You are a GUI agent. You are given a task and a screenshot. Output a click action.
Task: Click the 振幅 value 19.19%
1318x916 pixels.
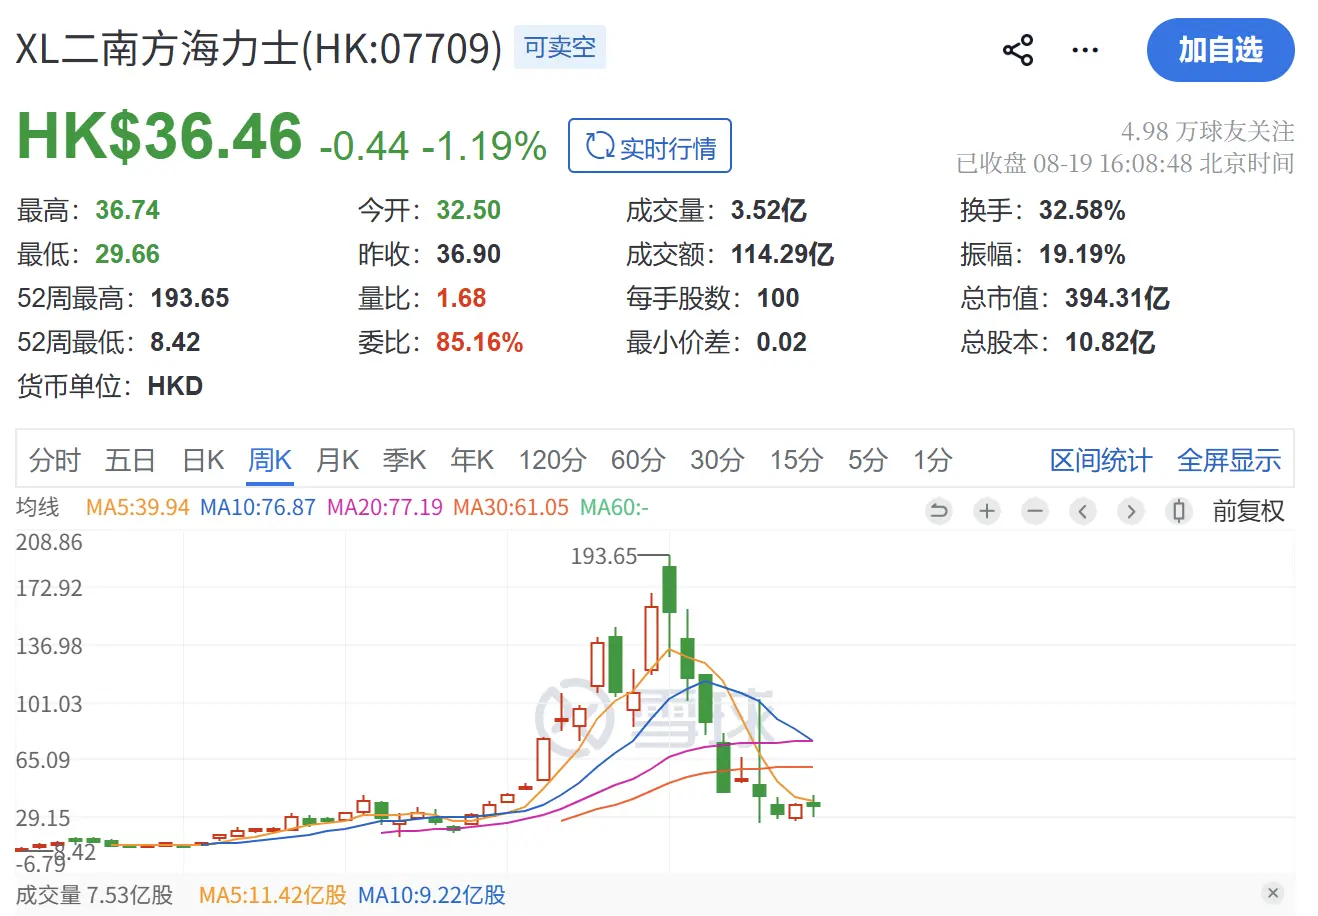tap(1082, 254)
